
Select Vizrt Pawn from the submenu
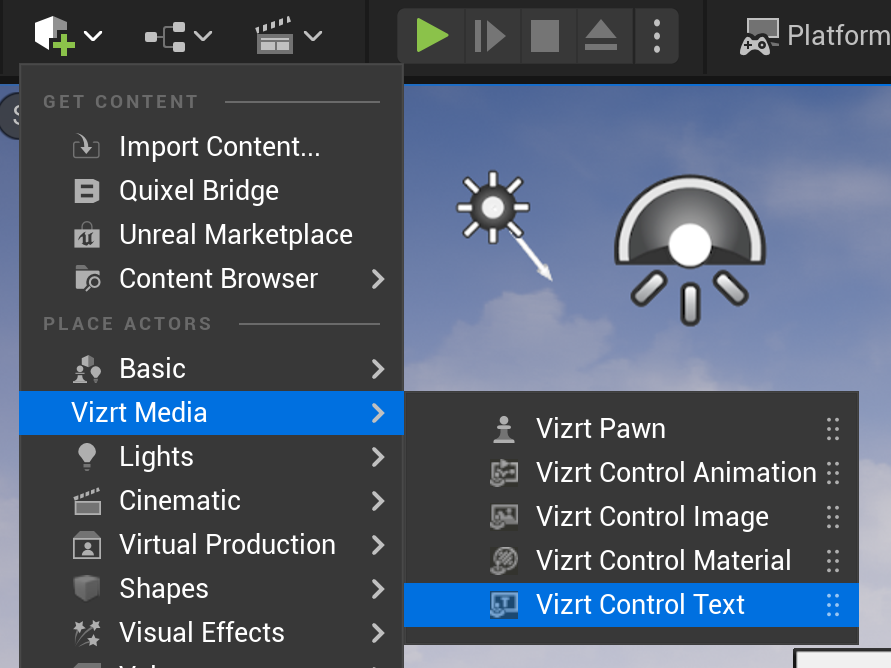tap(600, 429)
